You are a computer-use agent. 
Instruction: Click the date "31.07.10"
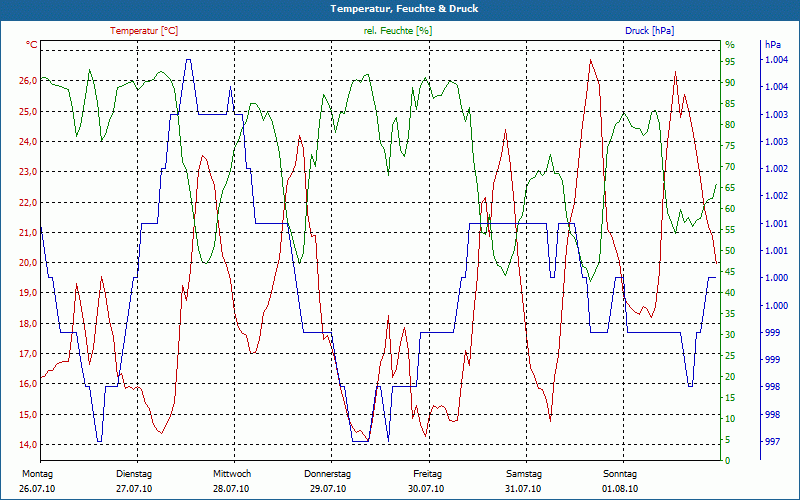523,489
